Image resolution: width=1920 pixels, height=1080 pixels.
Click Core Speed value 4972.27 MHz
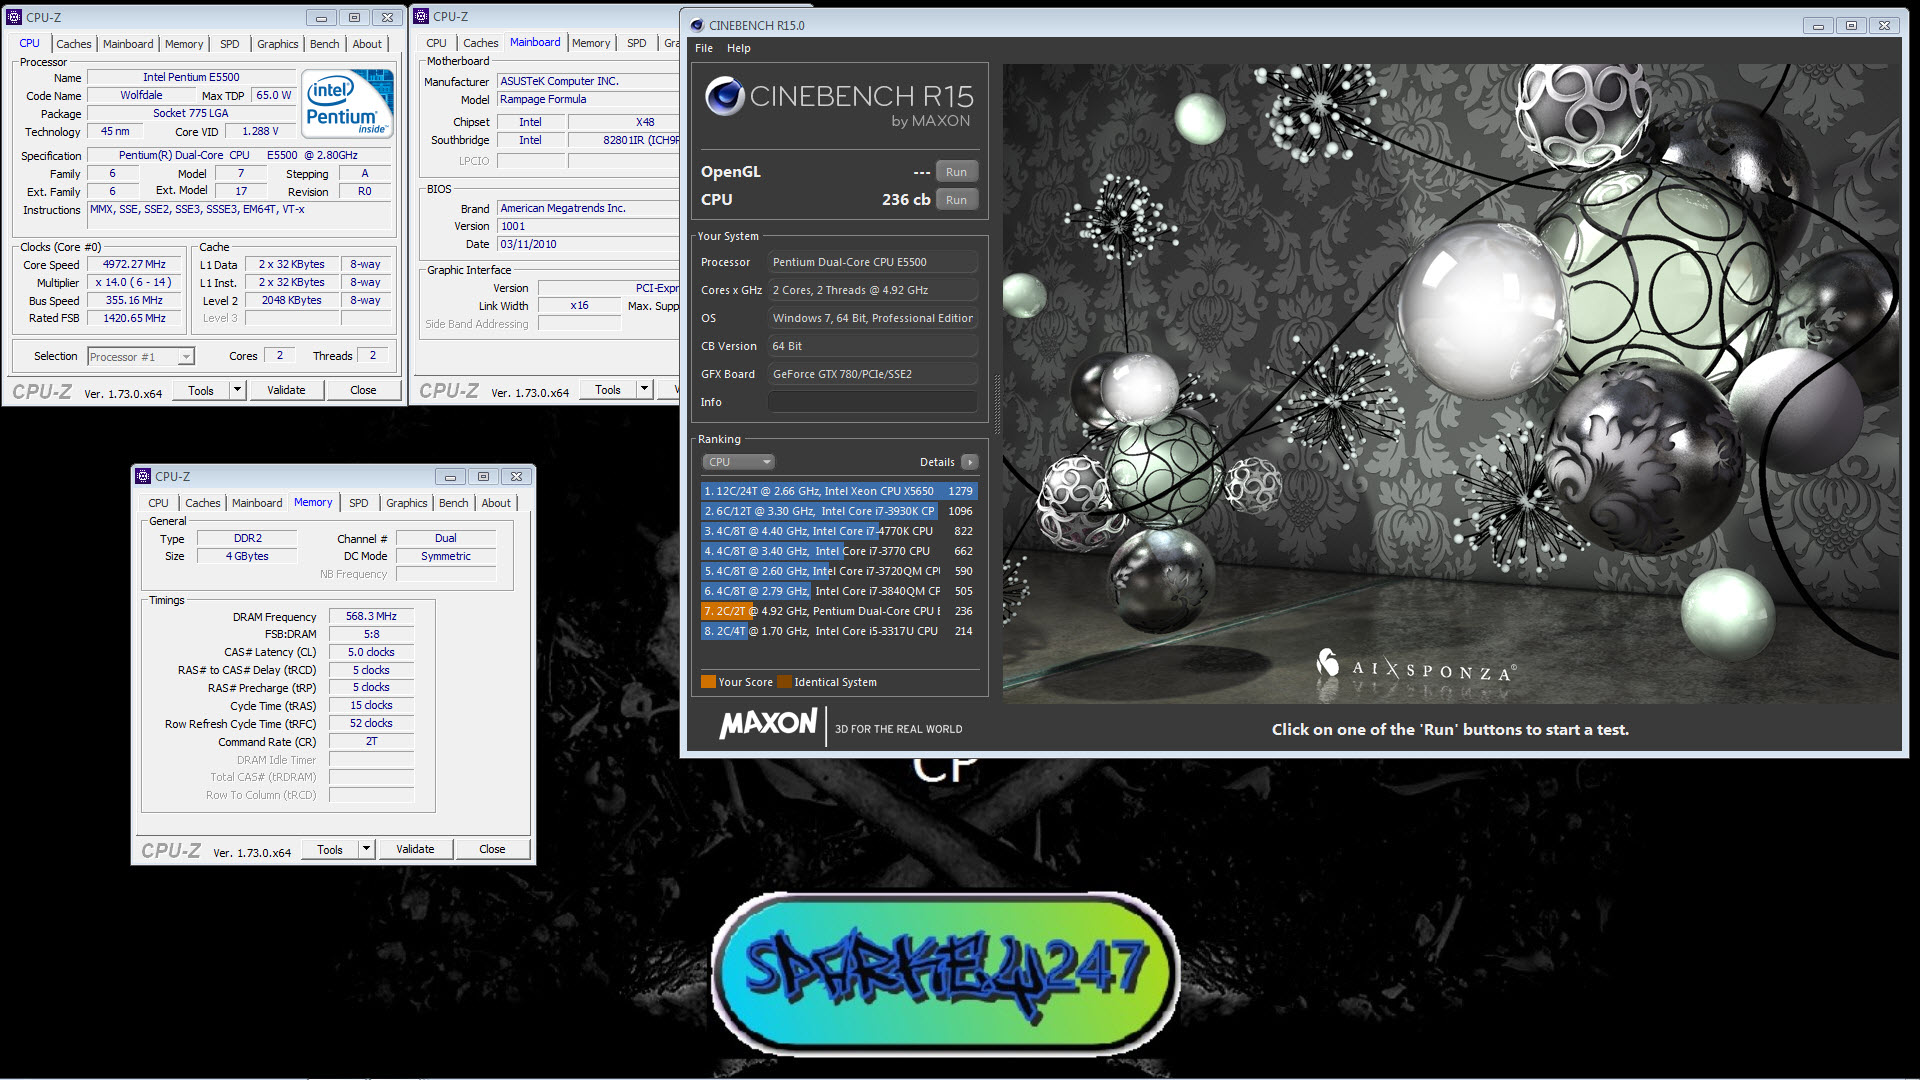(x=134, y=264)
